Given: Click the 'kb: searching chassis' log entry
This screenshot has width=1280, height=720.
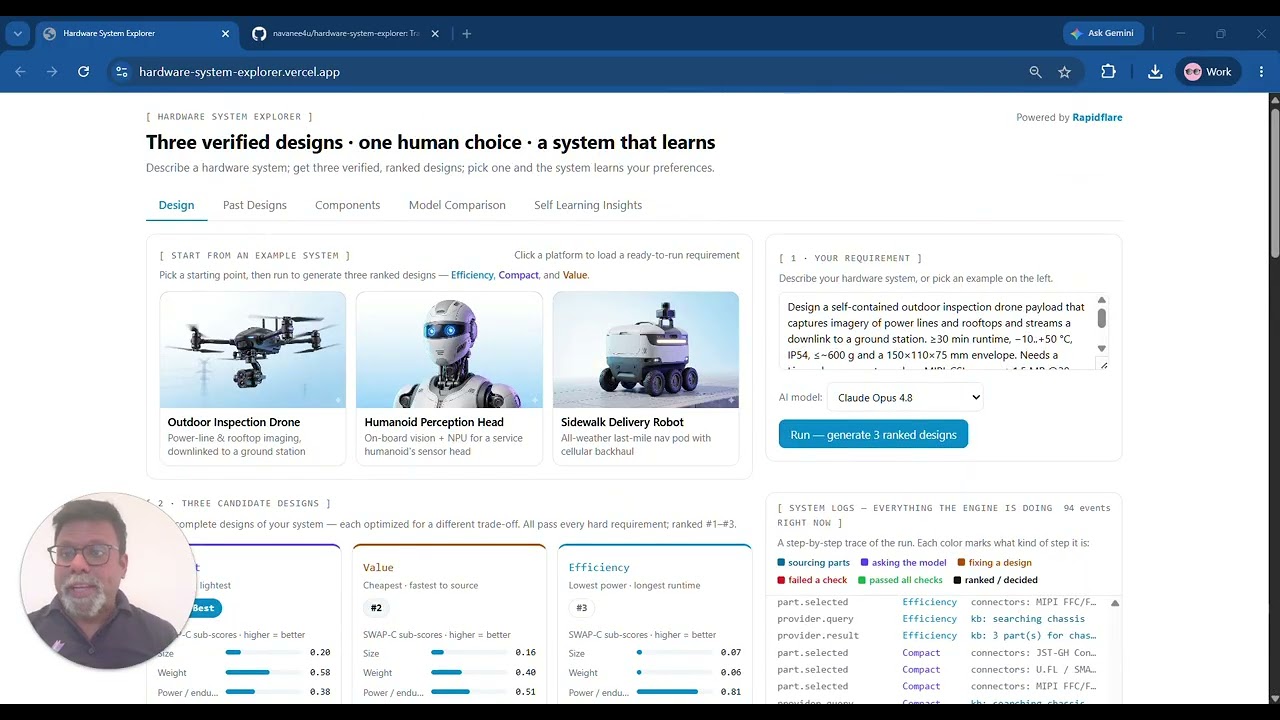Looking at the screenshot, I should (1028, 619).
